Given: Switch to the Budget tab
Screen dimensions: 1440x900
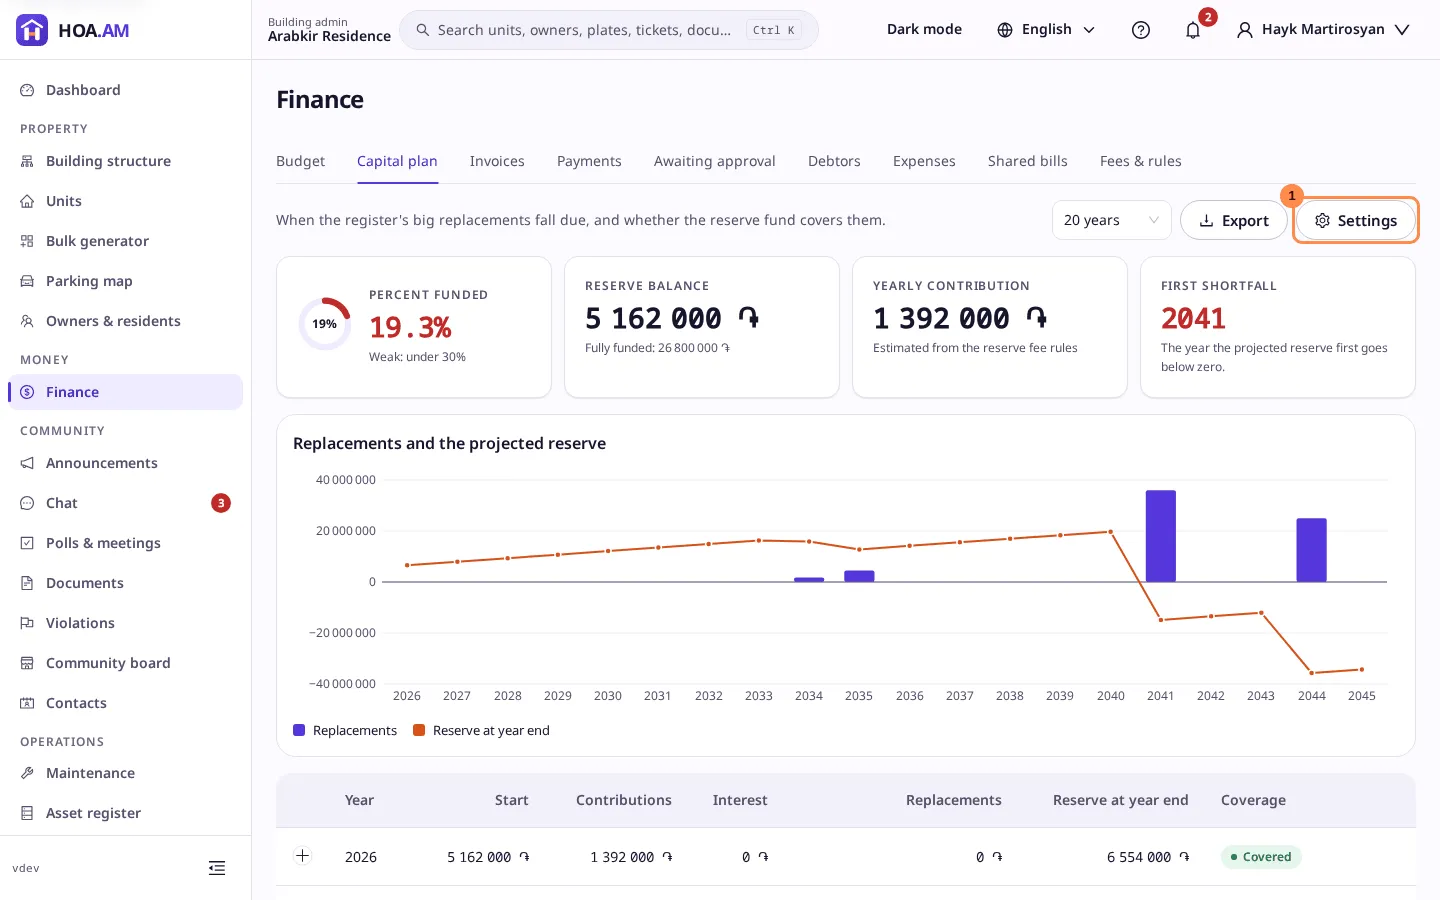Looking at the screenshot, I should [300, 161].
